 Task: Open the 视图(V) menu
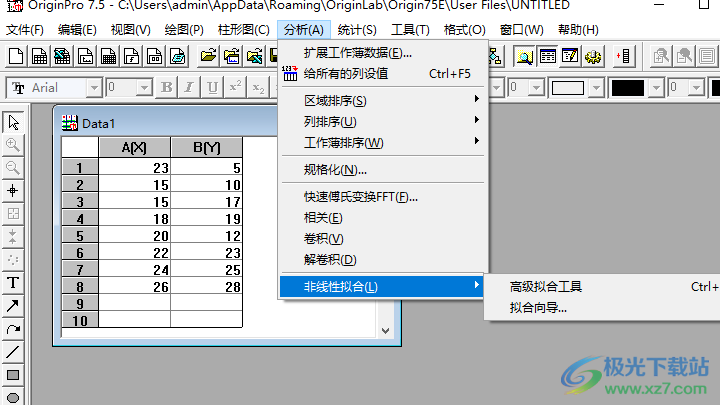pyautogui.click(x=131, y=30)
